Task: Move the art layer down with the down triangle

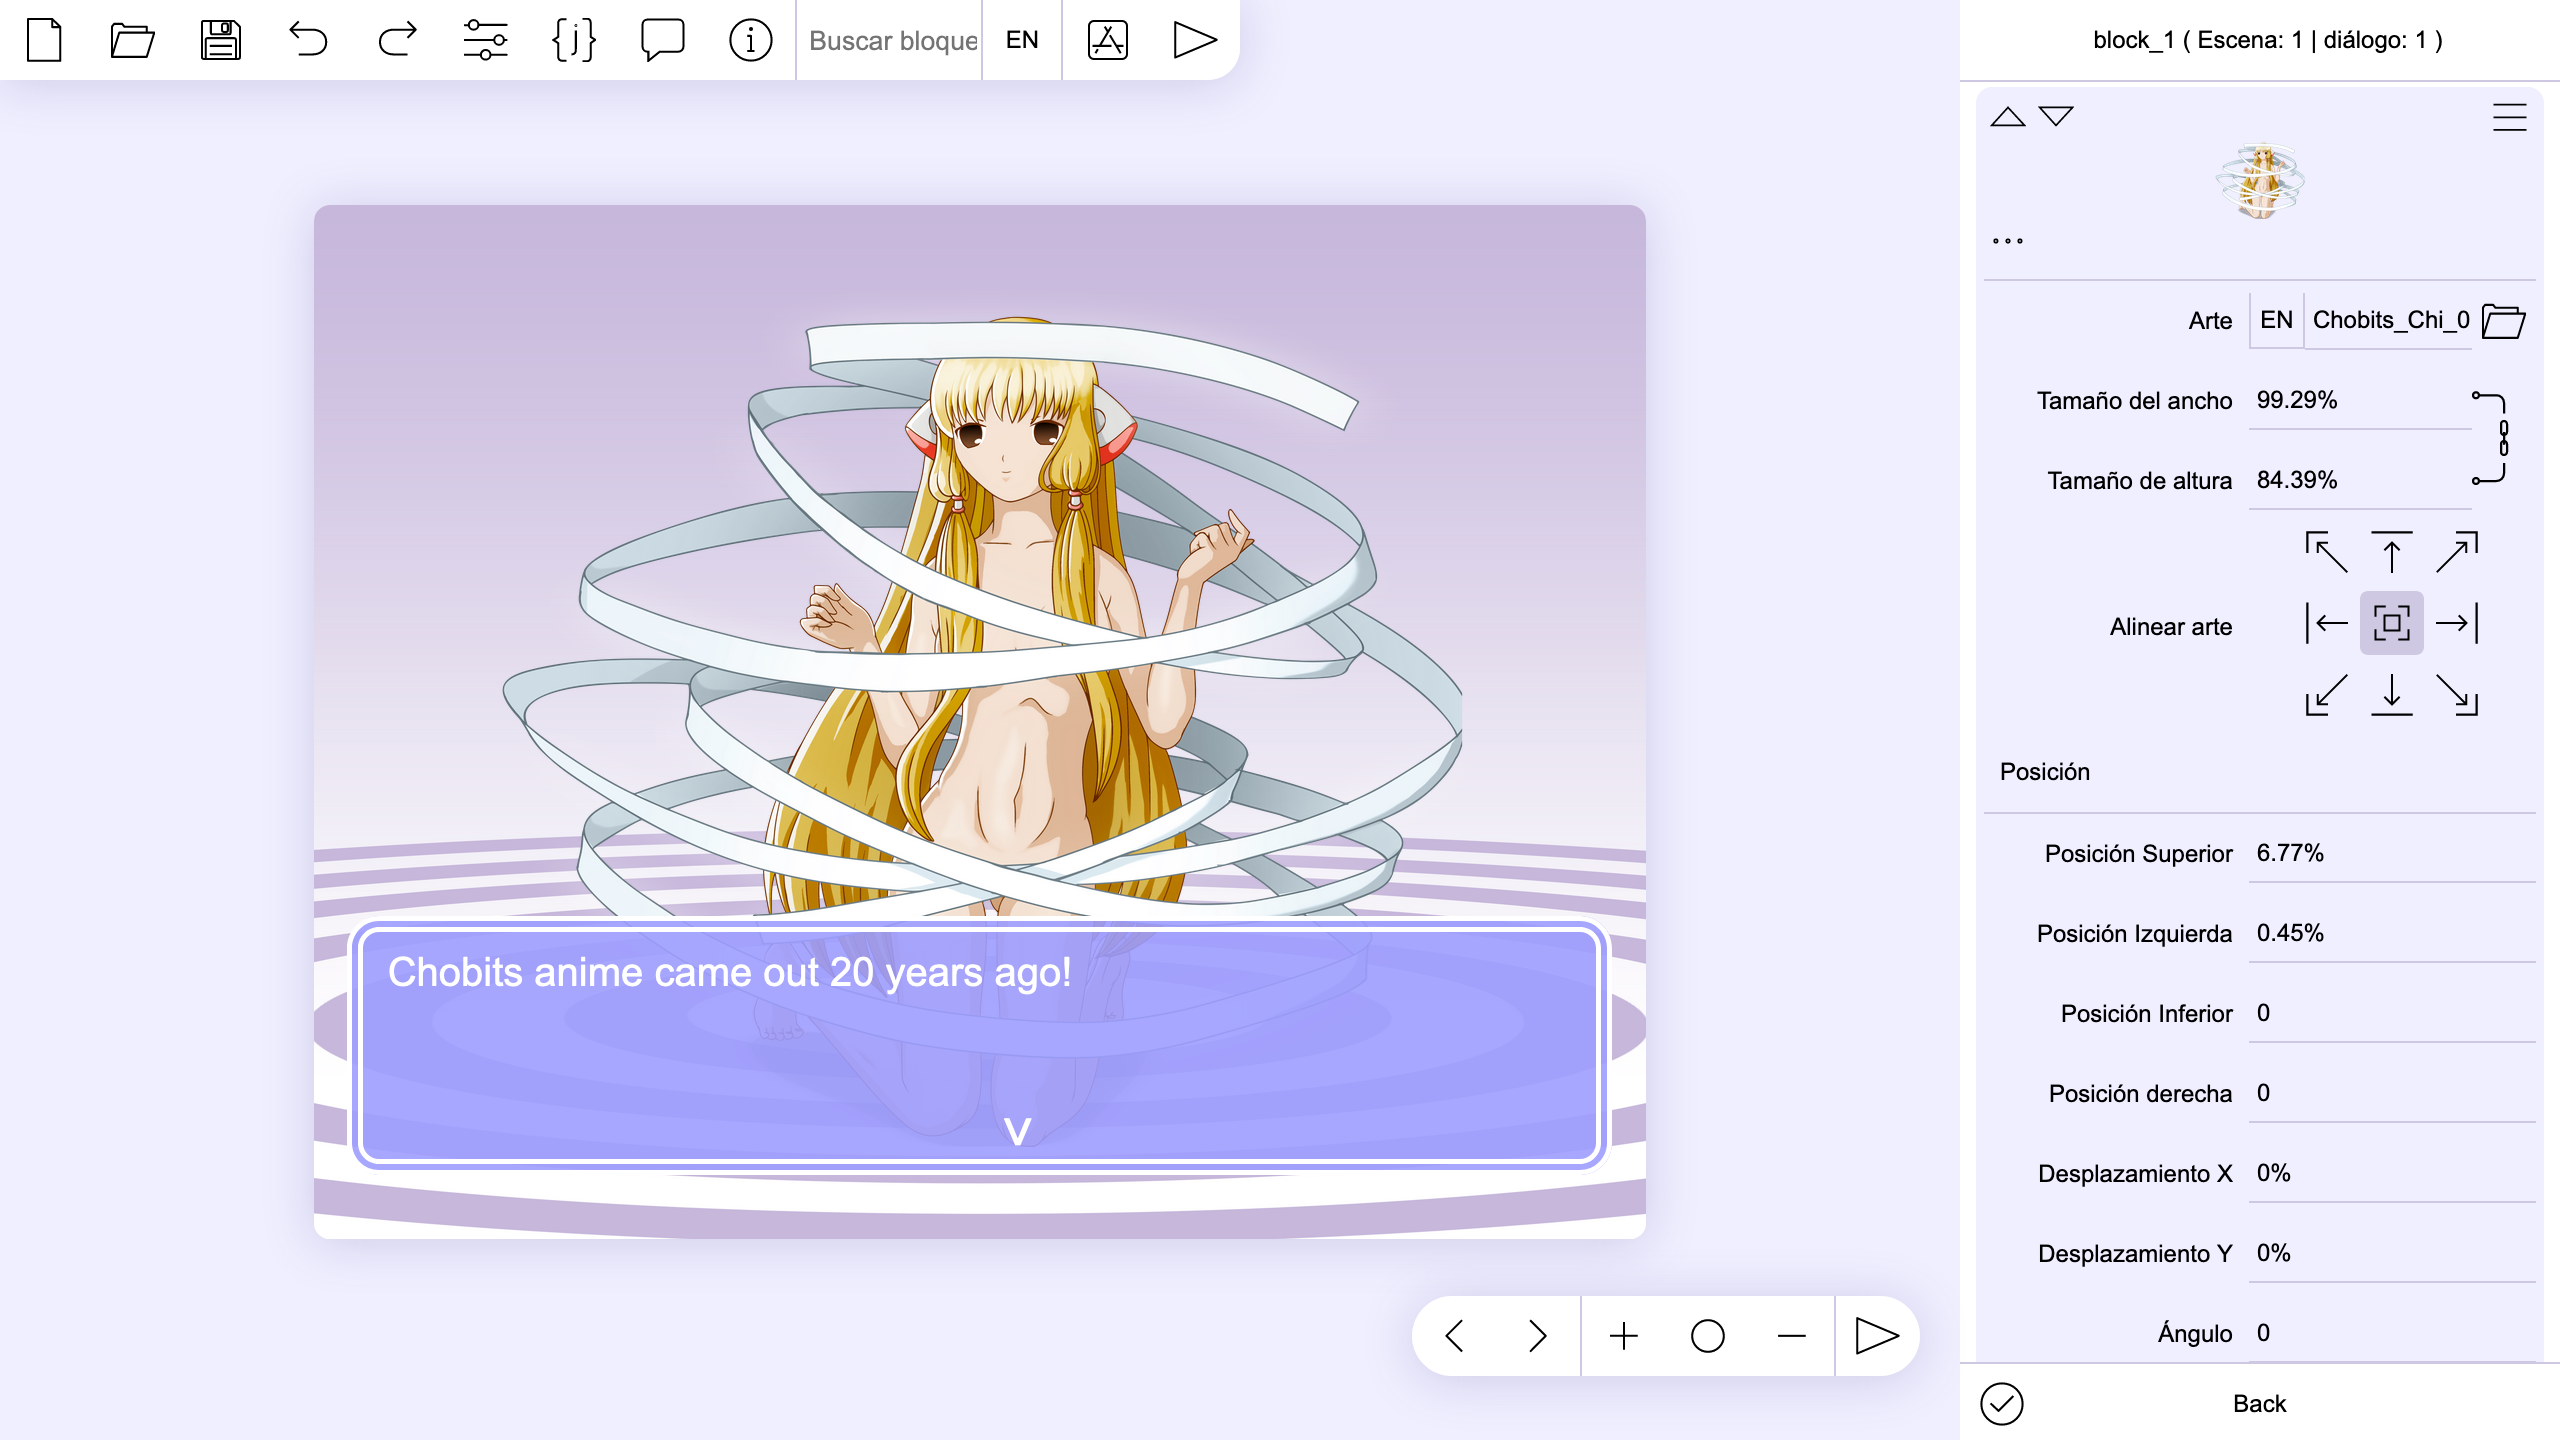Action: [x=2056, y=117]
